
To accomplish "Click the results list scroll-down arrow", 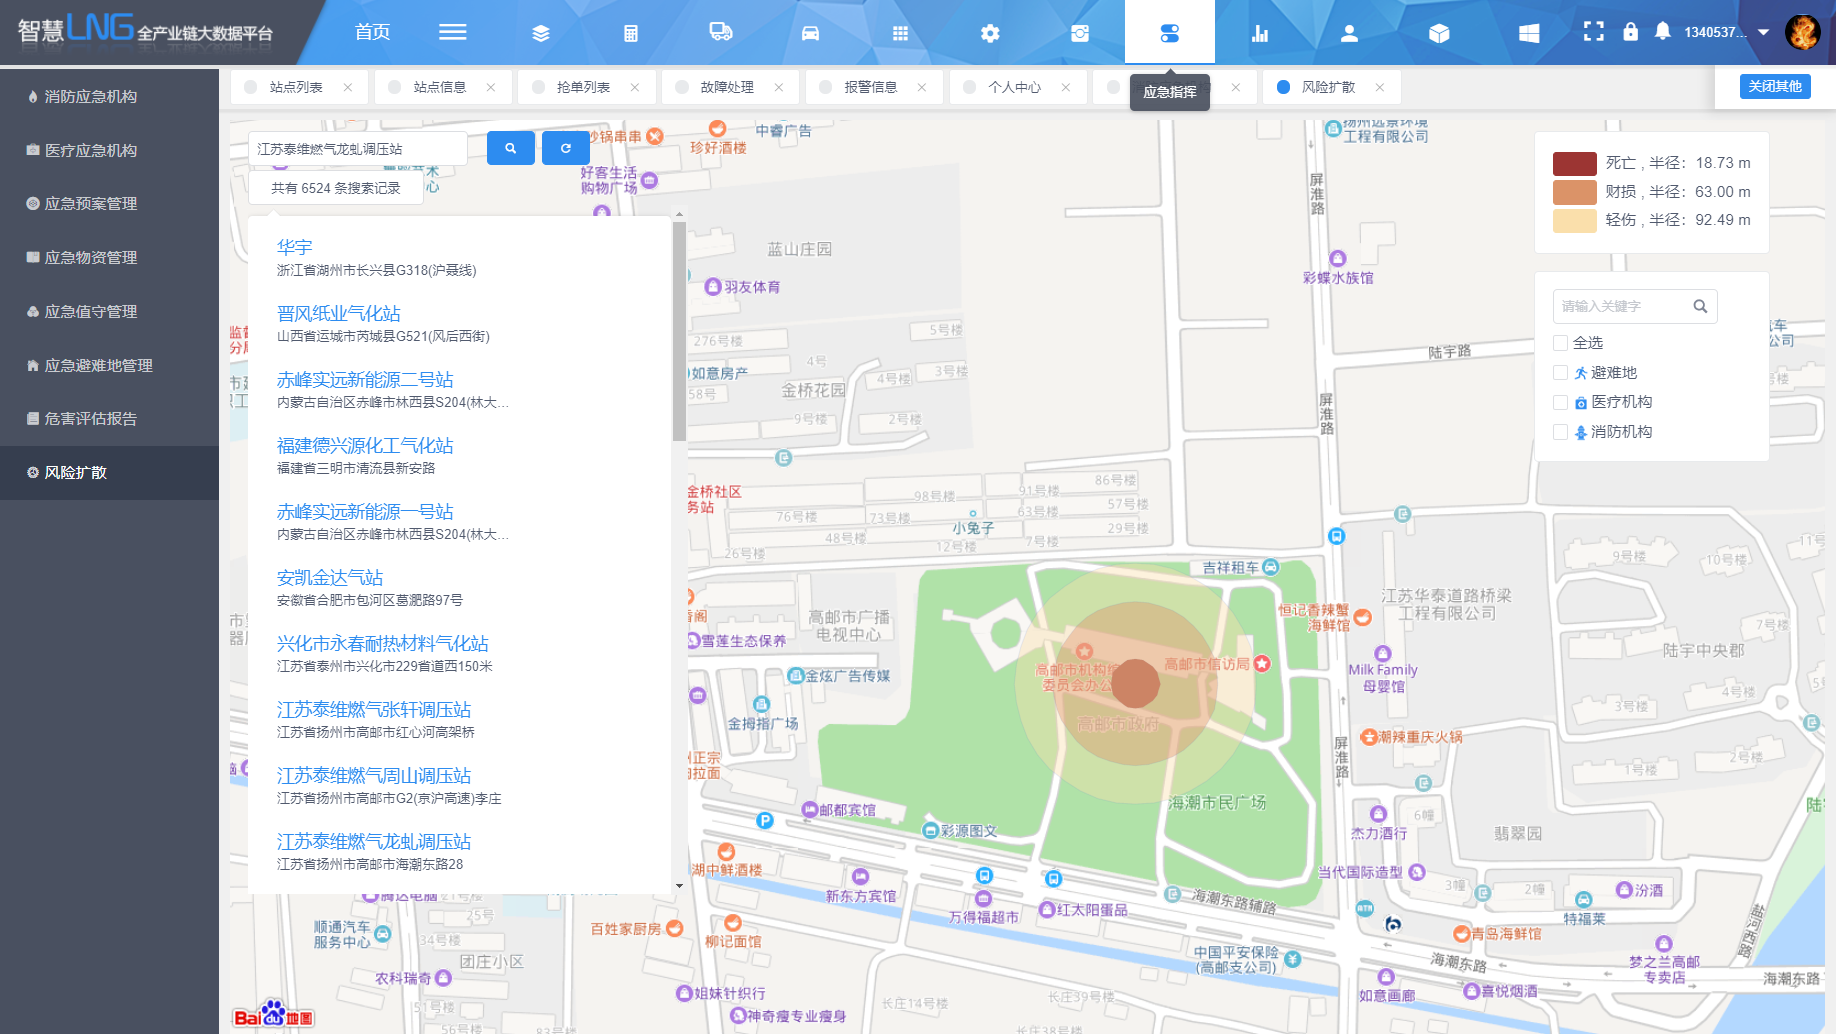I will click(x=679, y=886).
